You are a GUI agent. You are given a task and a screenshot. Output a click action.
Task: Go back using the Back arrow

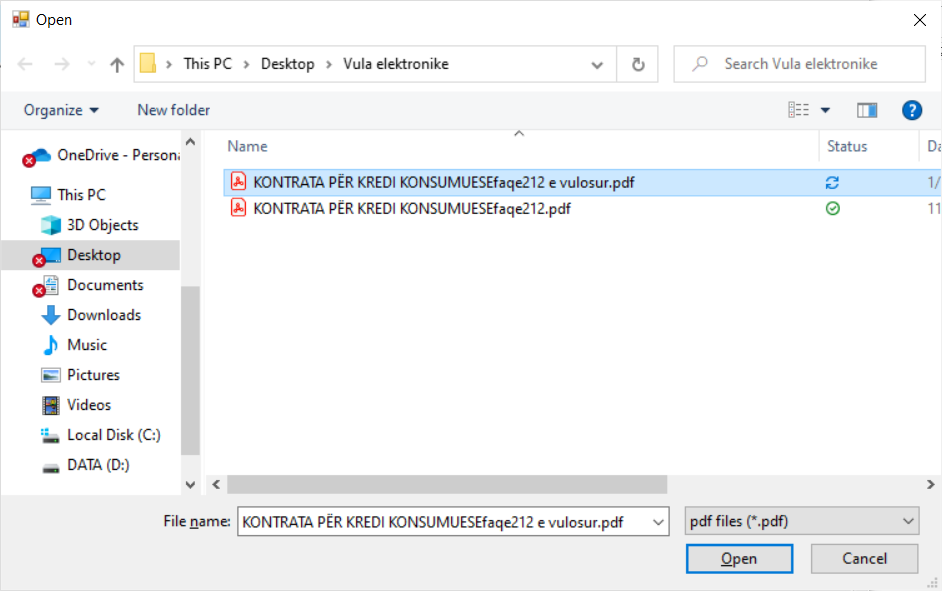25,64
